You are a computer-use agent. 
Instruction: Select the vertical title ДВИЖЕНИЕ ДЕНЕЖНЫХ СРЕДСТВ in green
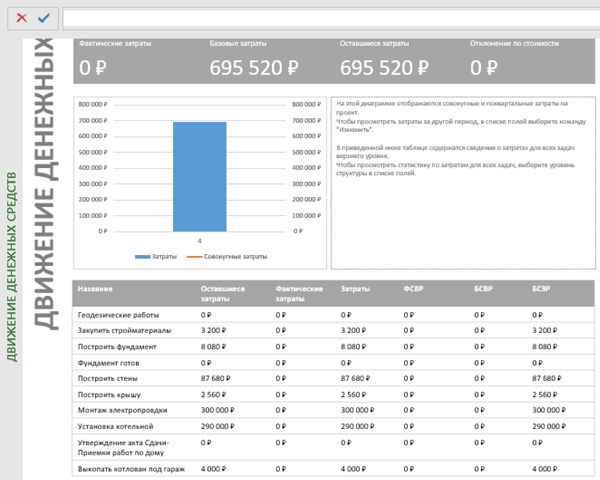[x=12, y=267]
